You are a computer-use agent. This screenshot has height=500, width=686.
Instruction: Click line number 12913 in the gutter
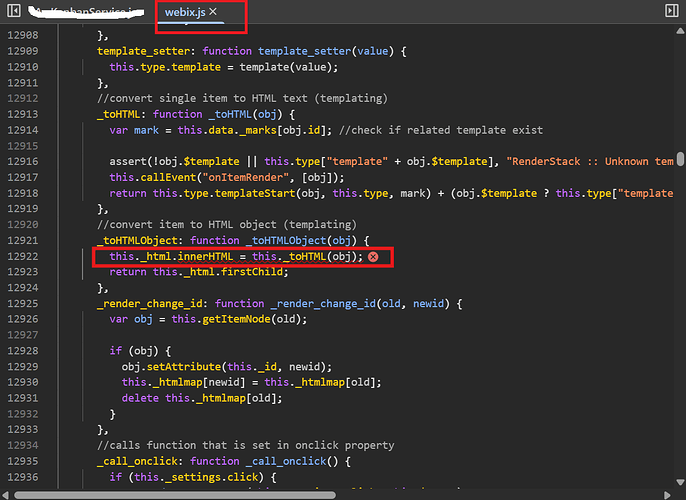tap(23, 114)
